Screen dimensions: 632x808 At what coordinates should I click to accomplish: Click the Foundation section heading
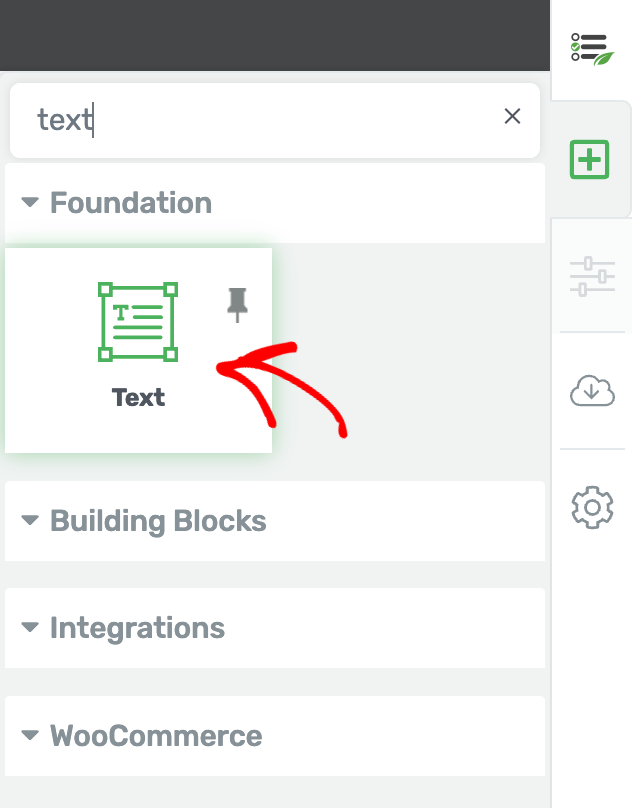[x=131, y=203]
